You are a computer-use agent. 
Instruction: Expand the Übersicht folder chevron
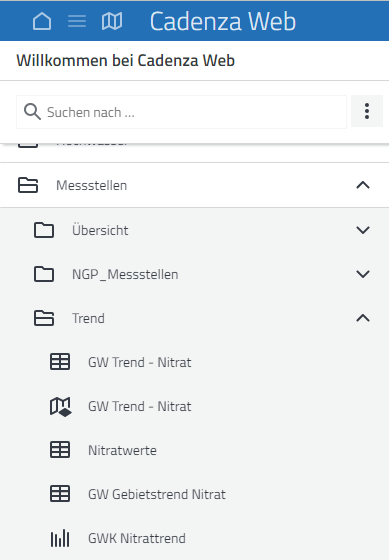(363, 230)
